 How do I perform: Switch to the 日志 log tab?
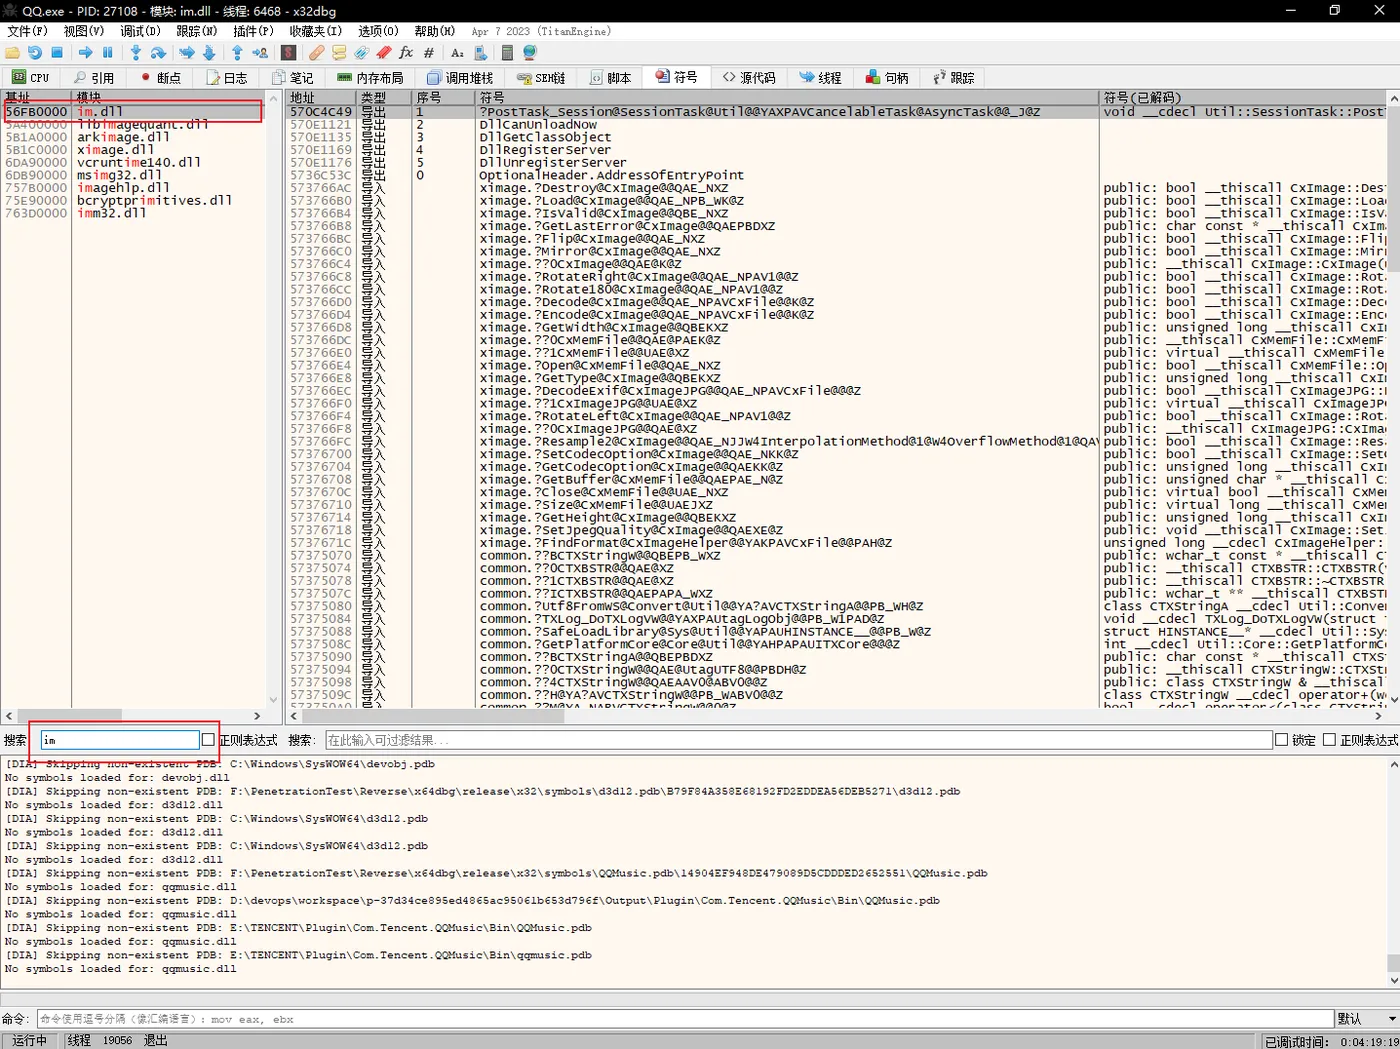(x=227, y=77)
